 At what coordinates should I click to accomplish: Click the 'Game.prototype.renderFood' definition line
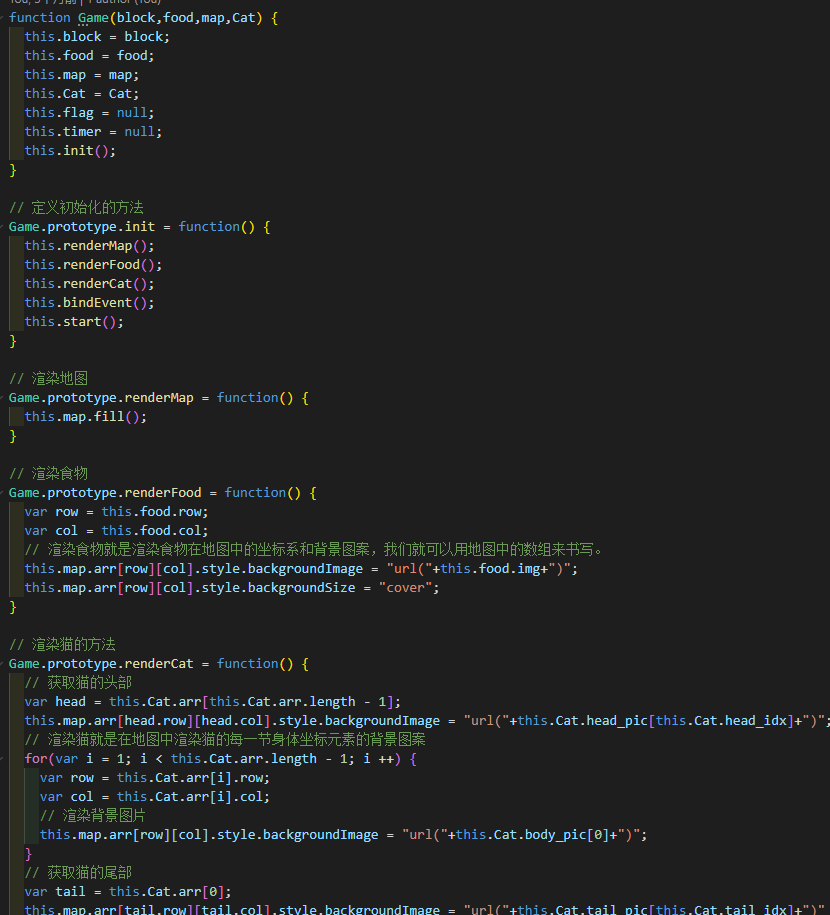163,493
